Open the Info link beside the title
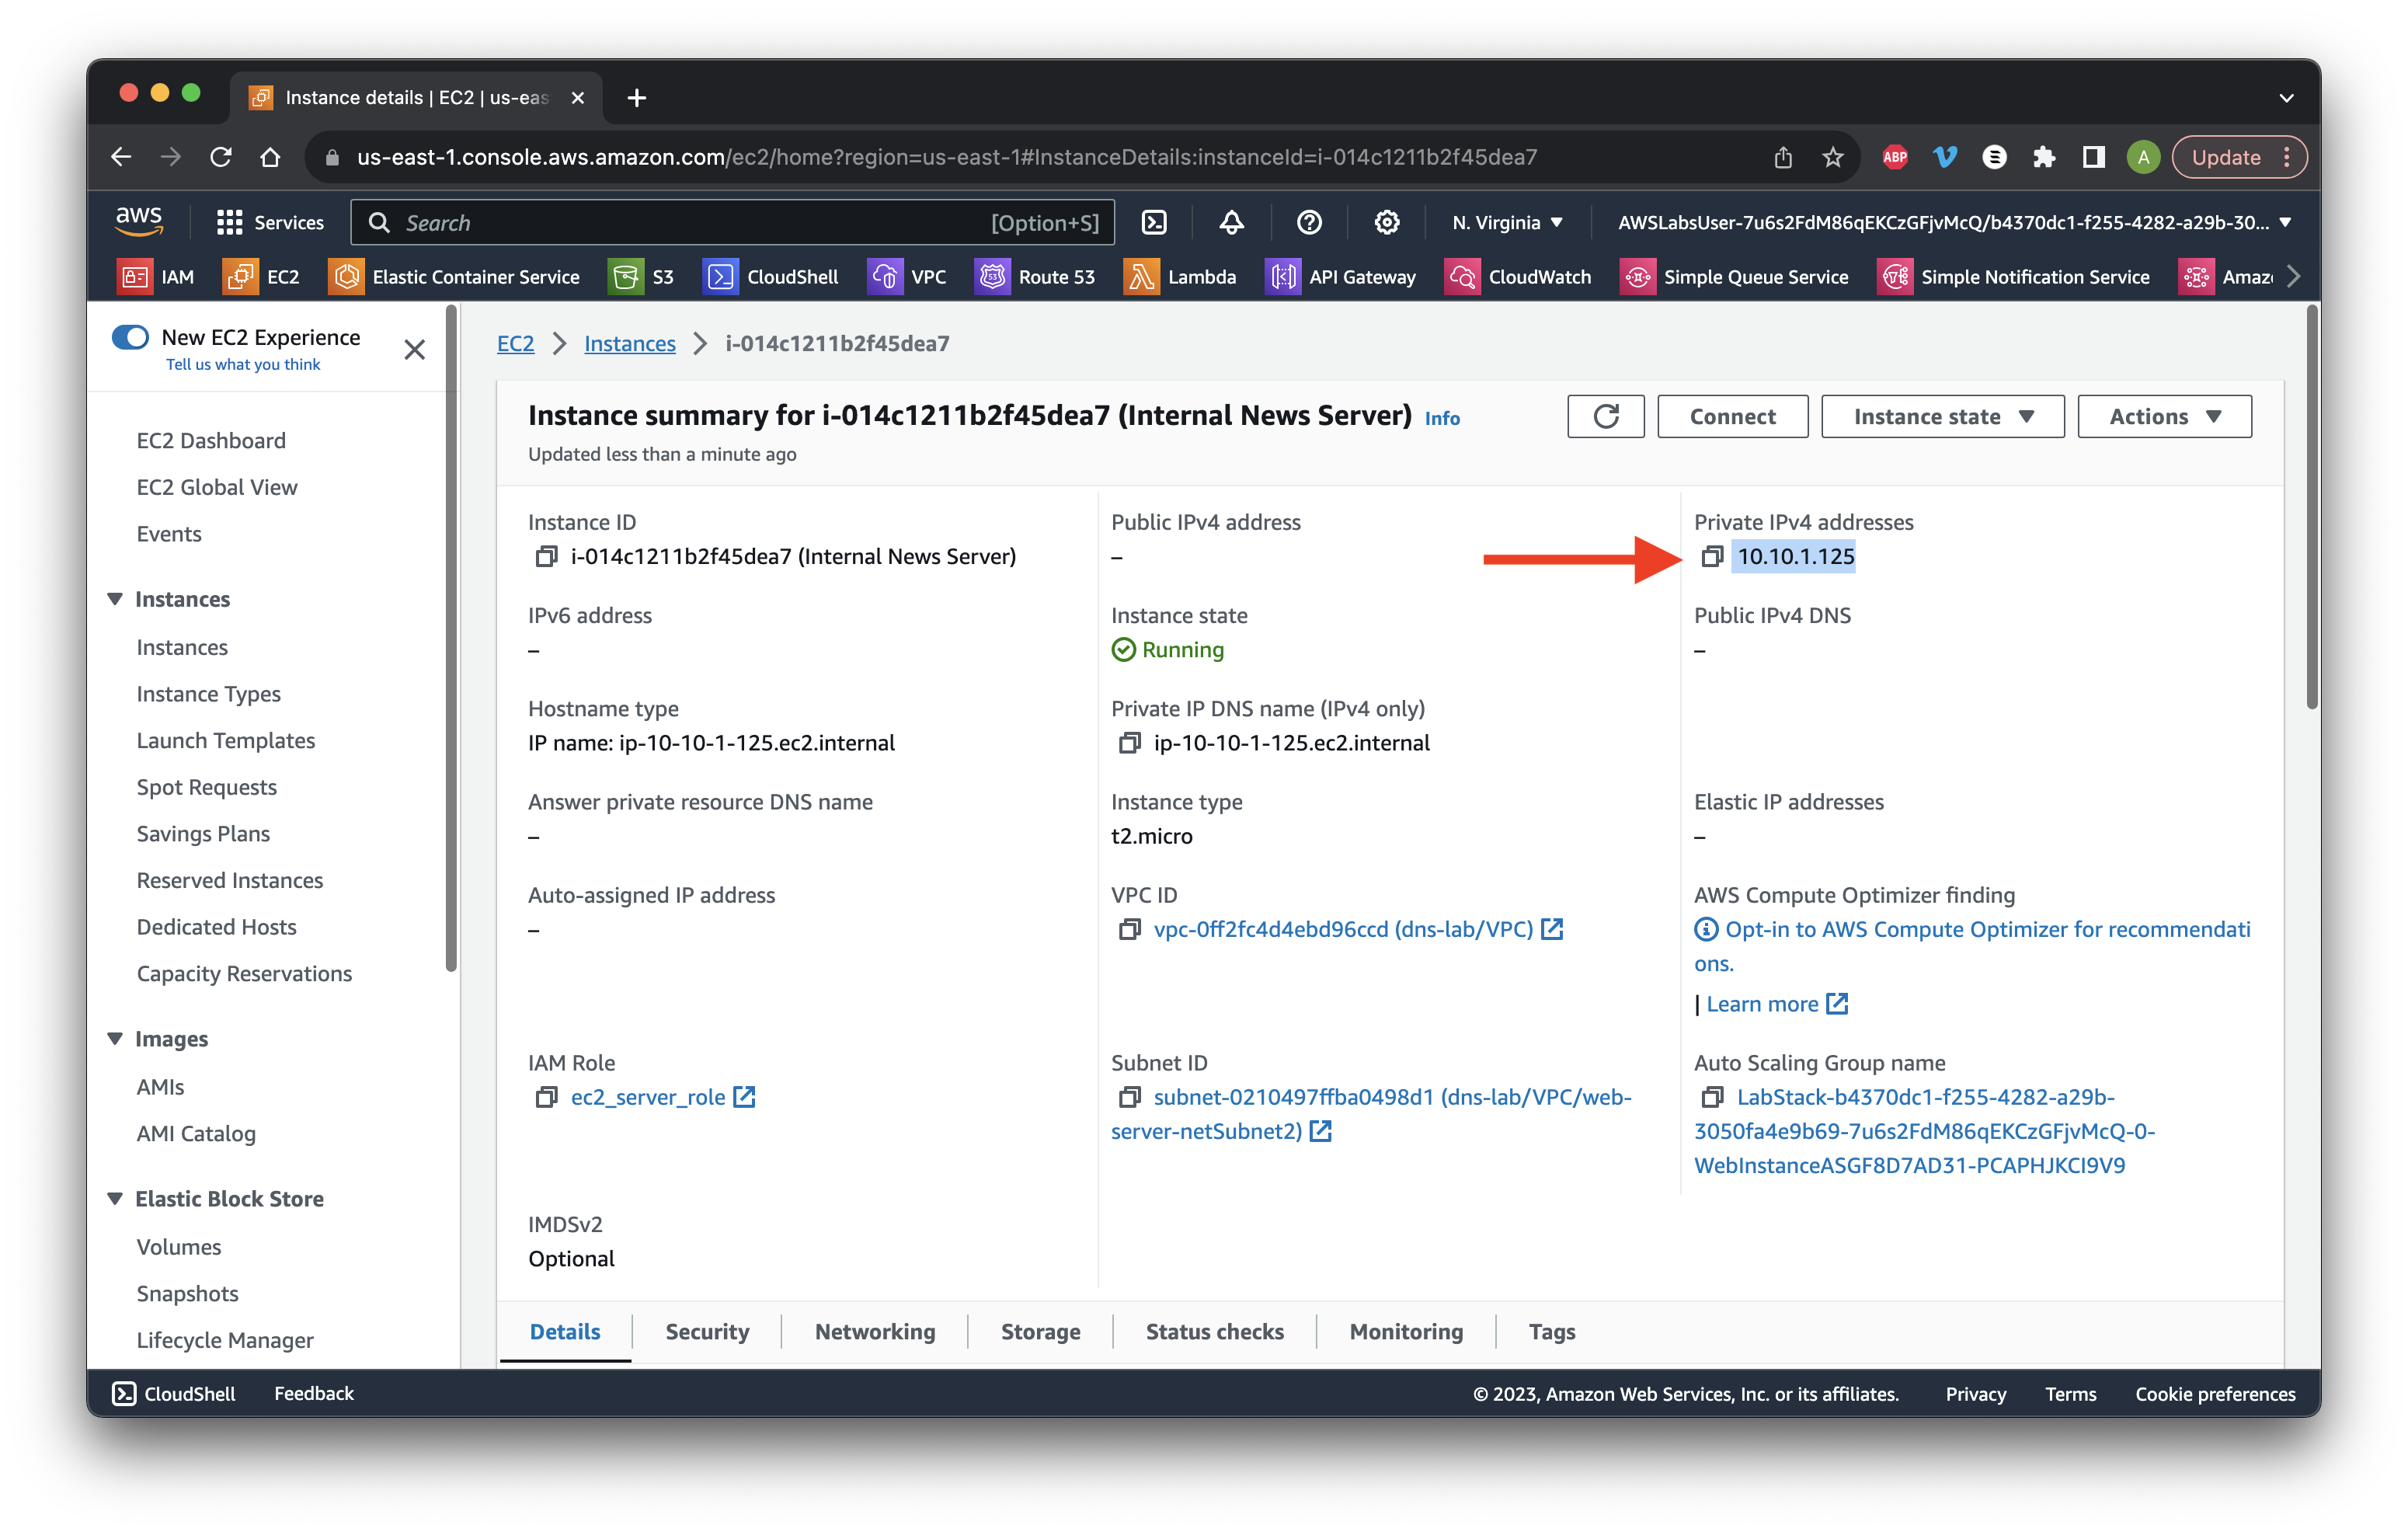Viewport: 2408px width, 1532px height. (1442, 418)
